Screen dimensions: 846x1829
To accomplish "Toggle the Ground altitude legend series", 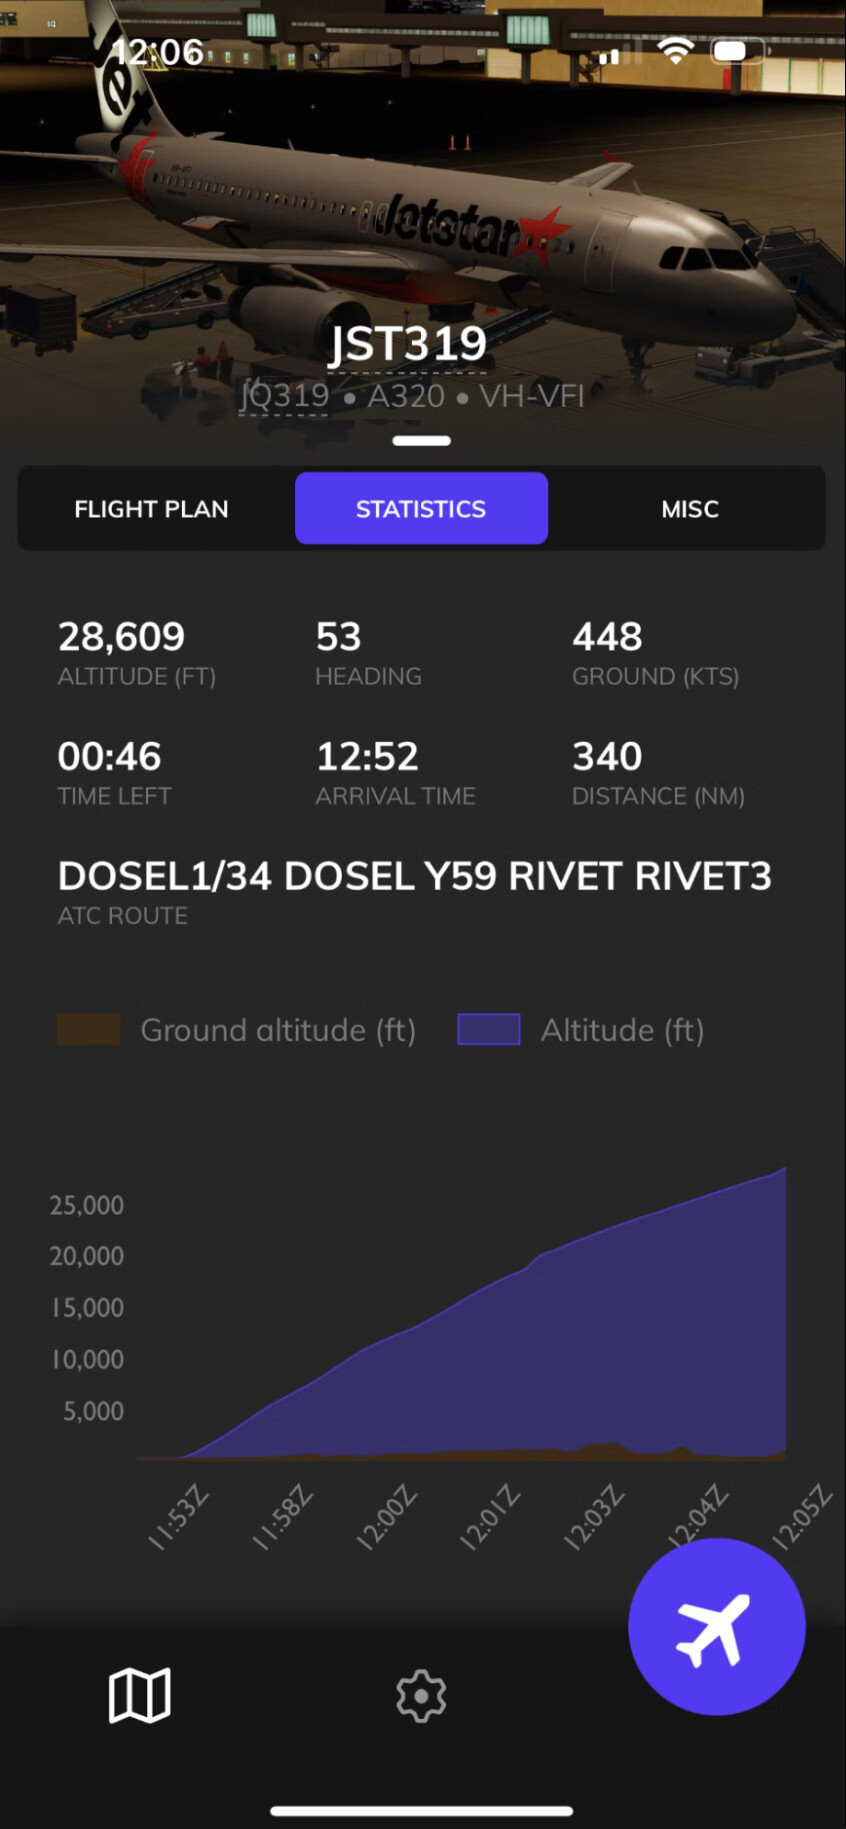I will click(237, 1030).
